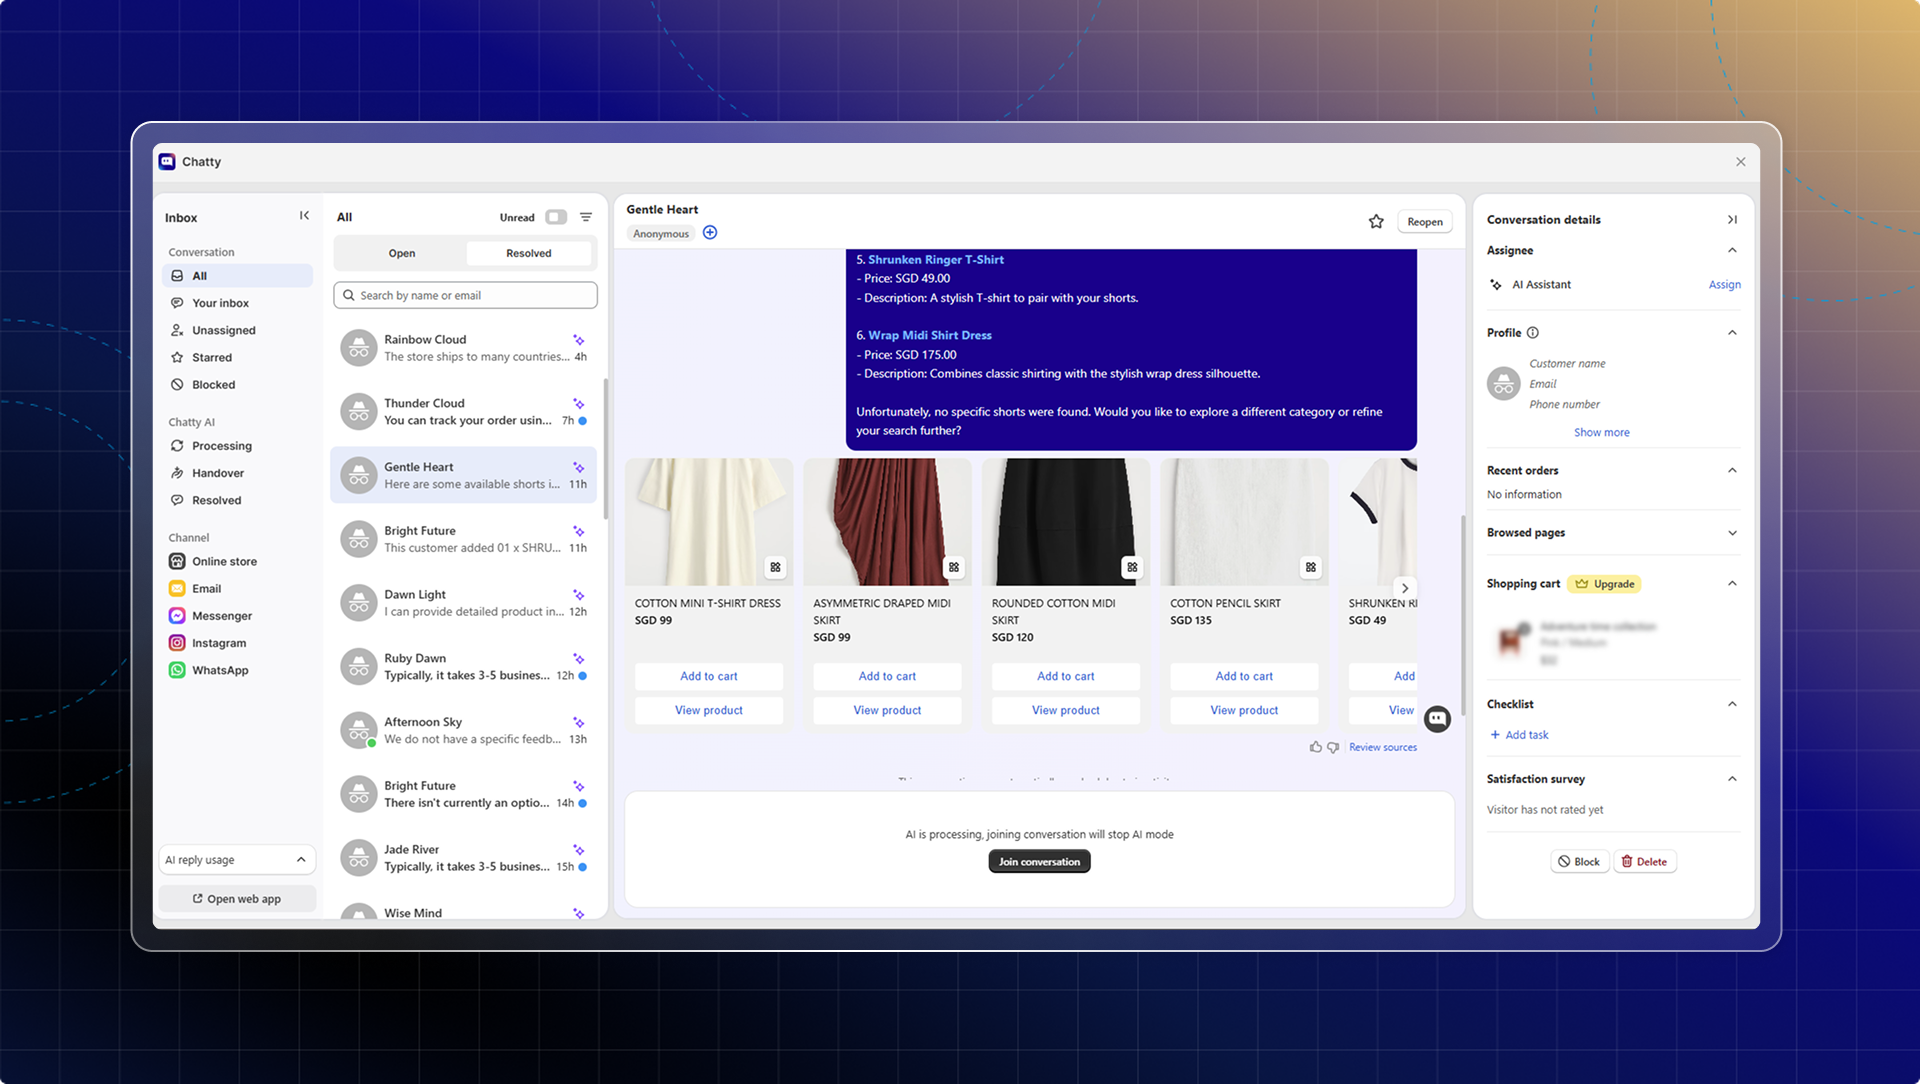
Task: Open the Instagram channel
Action: pos(218,643)
